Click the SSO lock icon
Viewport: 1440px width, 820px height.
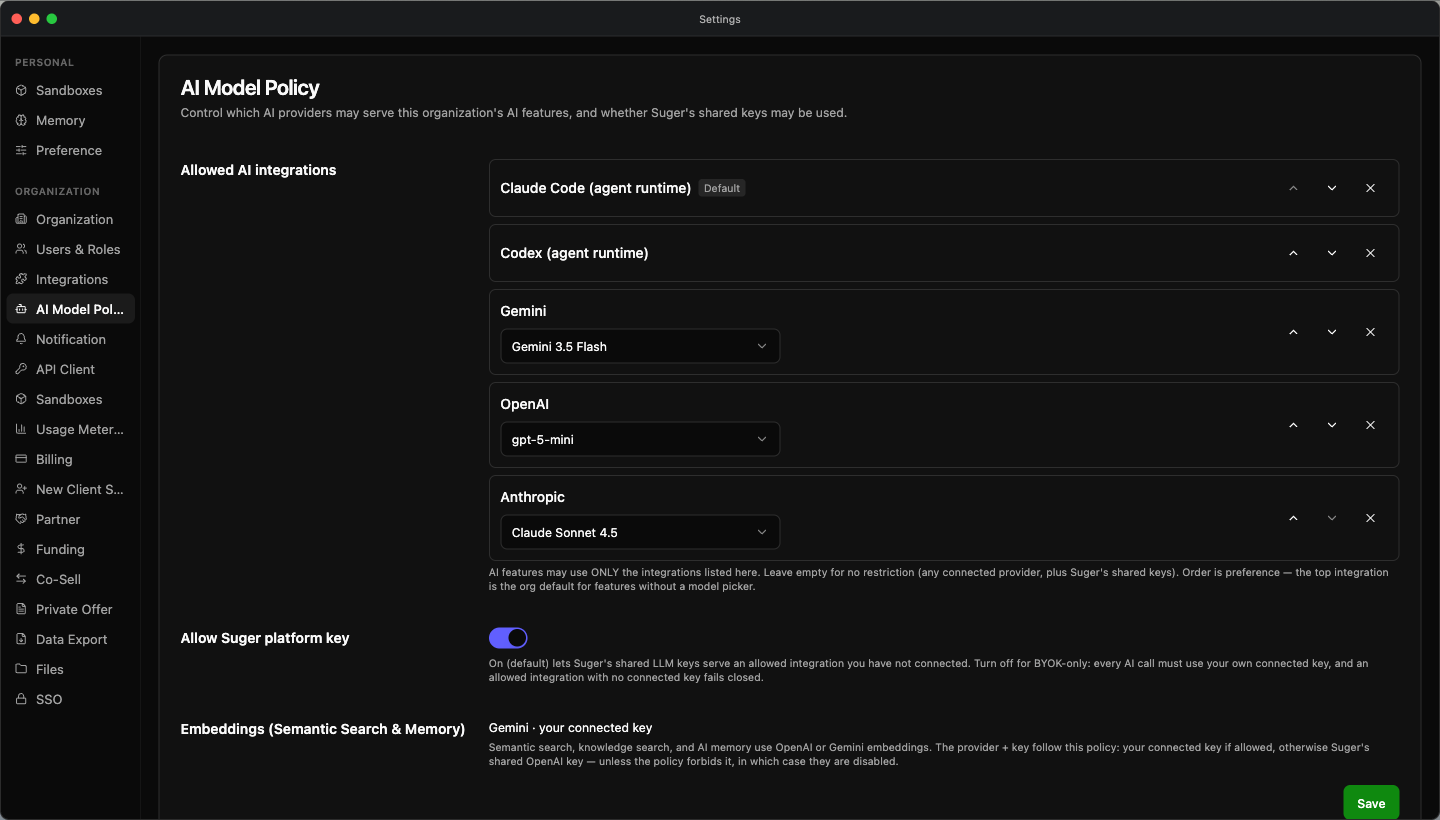(21, 699)
